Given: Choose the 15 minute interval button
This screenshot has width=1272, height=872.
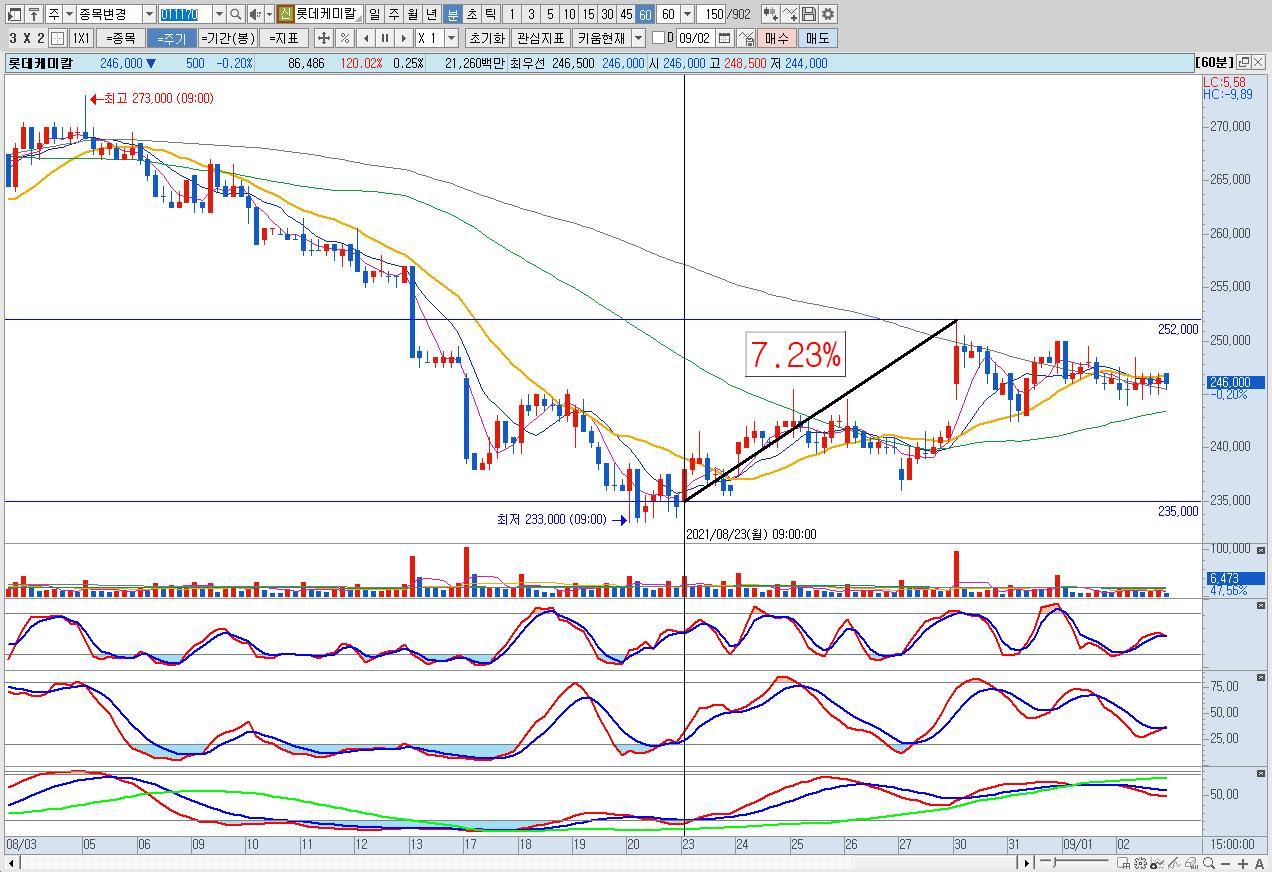Looking at the screenshot, I should 588,14.
